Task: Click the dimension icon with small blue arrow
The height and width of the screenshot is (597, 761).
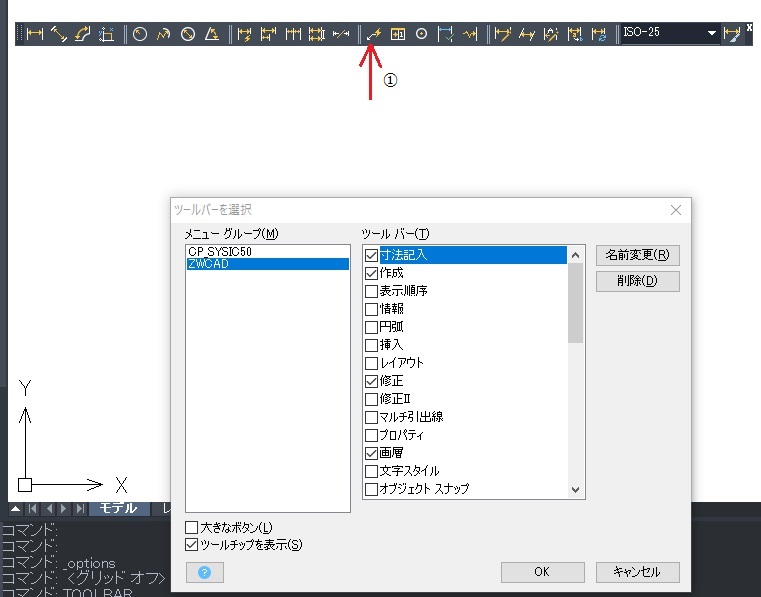Action: pyautogui.click(x=575, y=34)
